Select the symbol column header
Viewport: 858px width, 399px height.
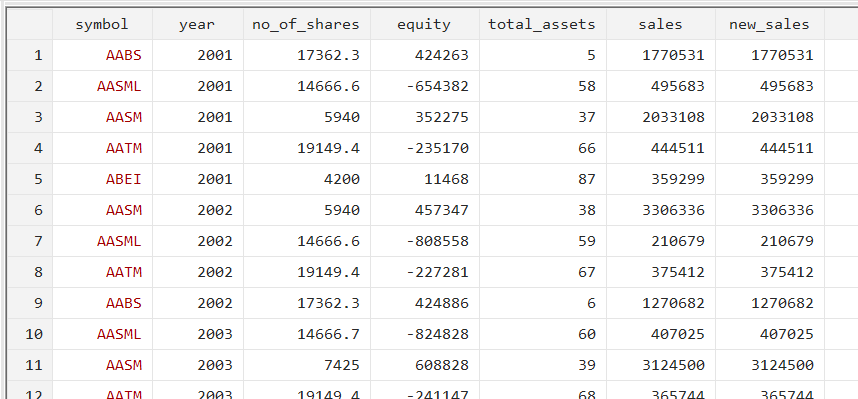pos(102,24)
